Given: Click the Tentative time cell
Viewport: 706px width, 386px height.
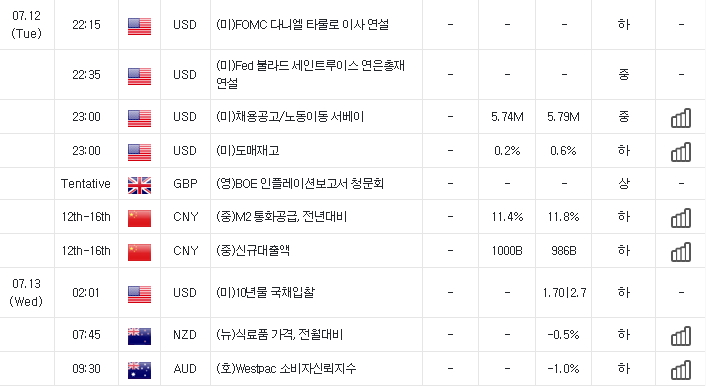Looking at the screenshot, I should coord(86,183).
